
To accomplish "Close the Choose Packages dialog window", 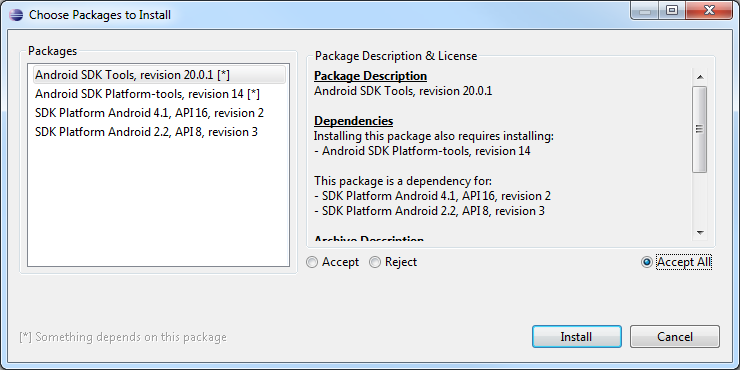I will pyautogui.click(x=709, y=10).
